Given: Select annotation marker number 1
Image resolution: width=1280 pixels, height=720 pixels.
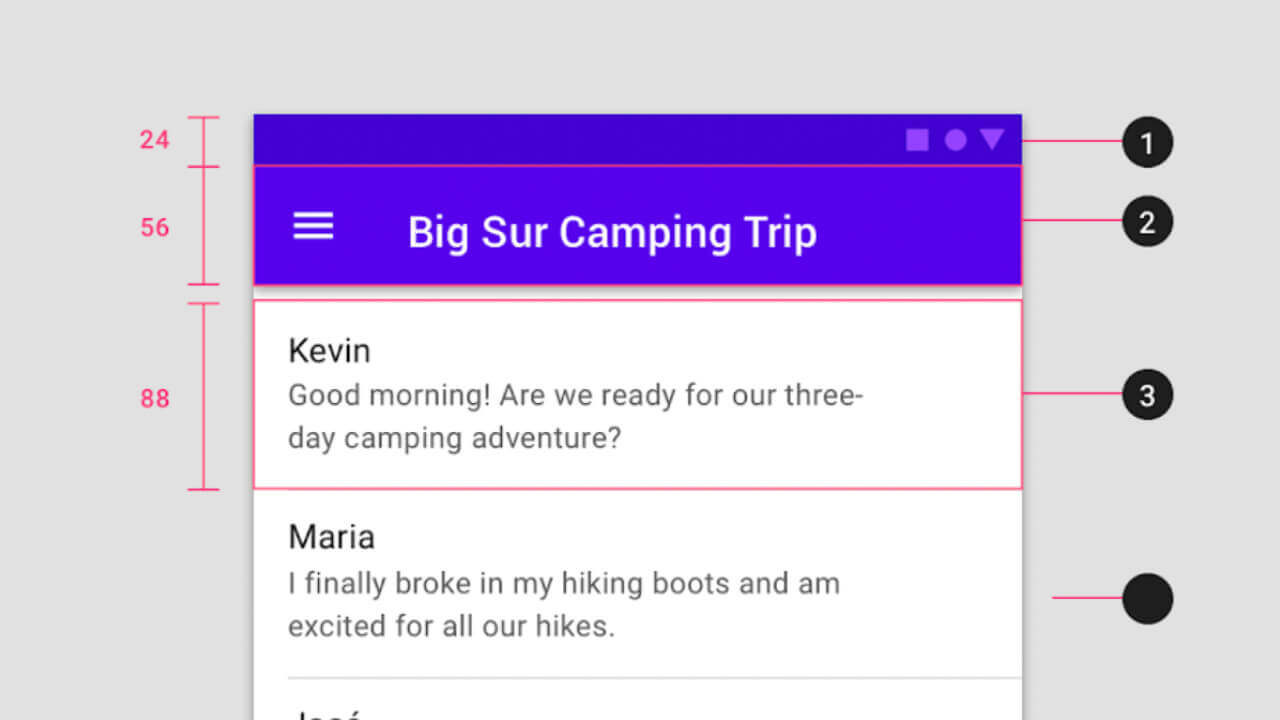Looking at the screenshot, I should [x=1147, y=142].
